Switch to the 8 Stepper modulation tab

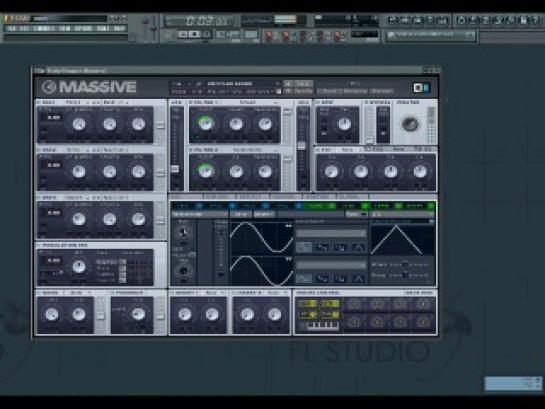coord(418,206)
